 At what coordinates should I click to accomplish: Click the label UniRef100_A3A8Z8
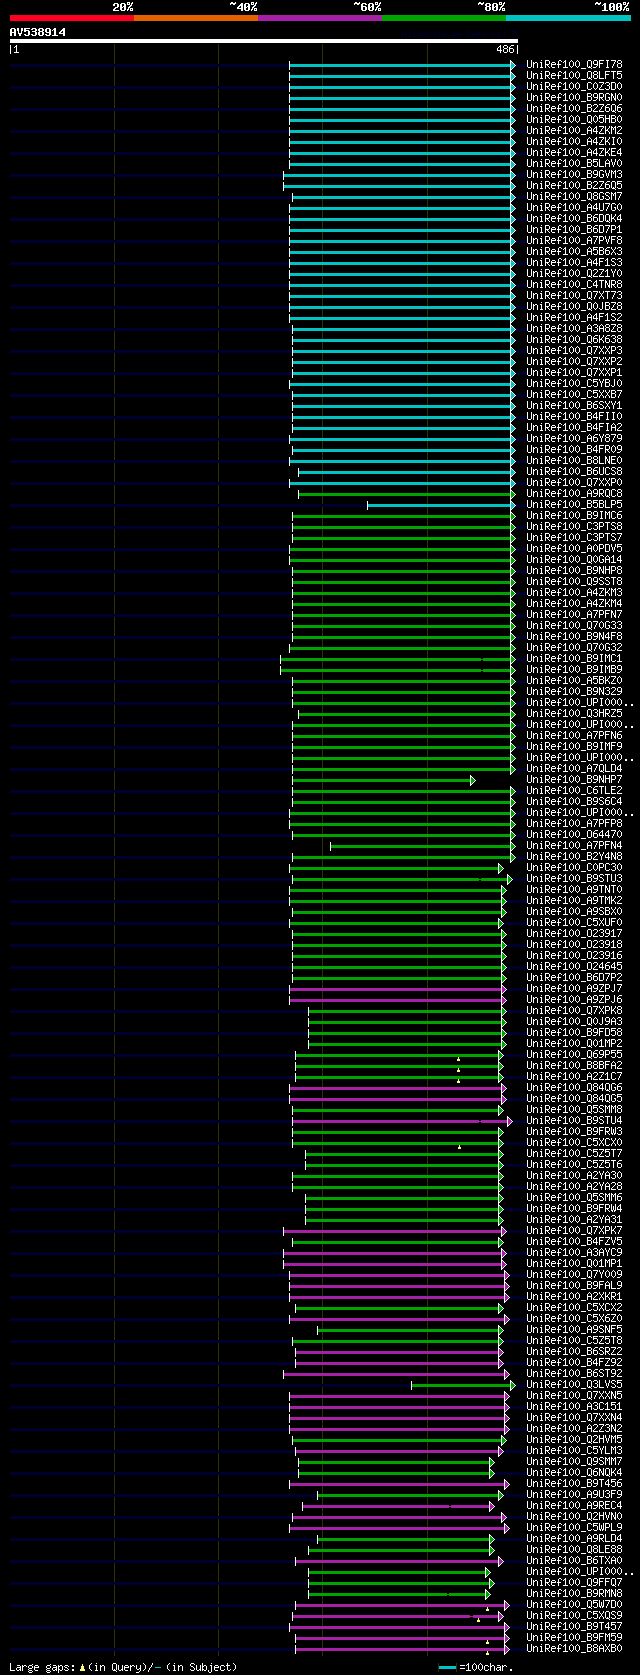(x=574, y=329)
